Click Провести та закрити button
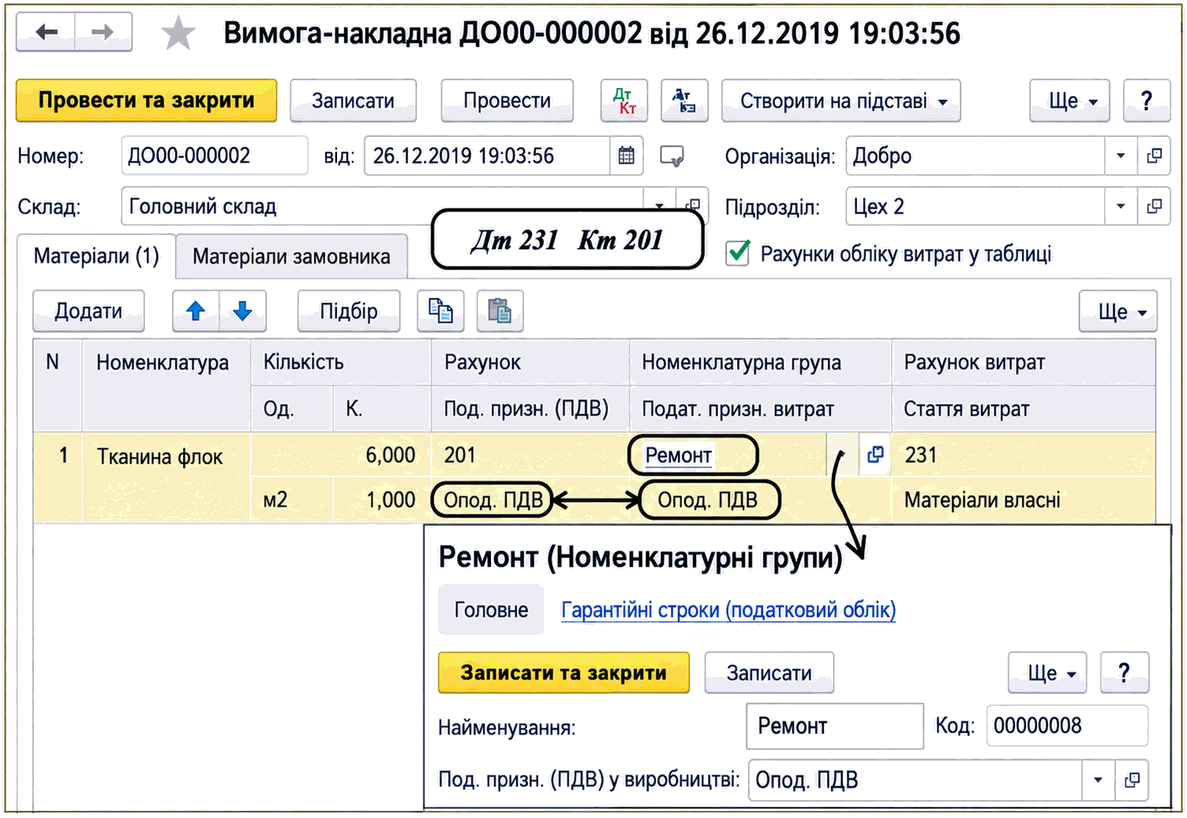Image resolution: width=1187 pixels, height=818 pixels. (146, 101)
